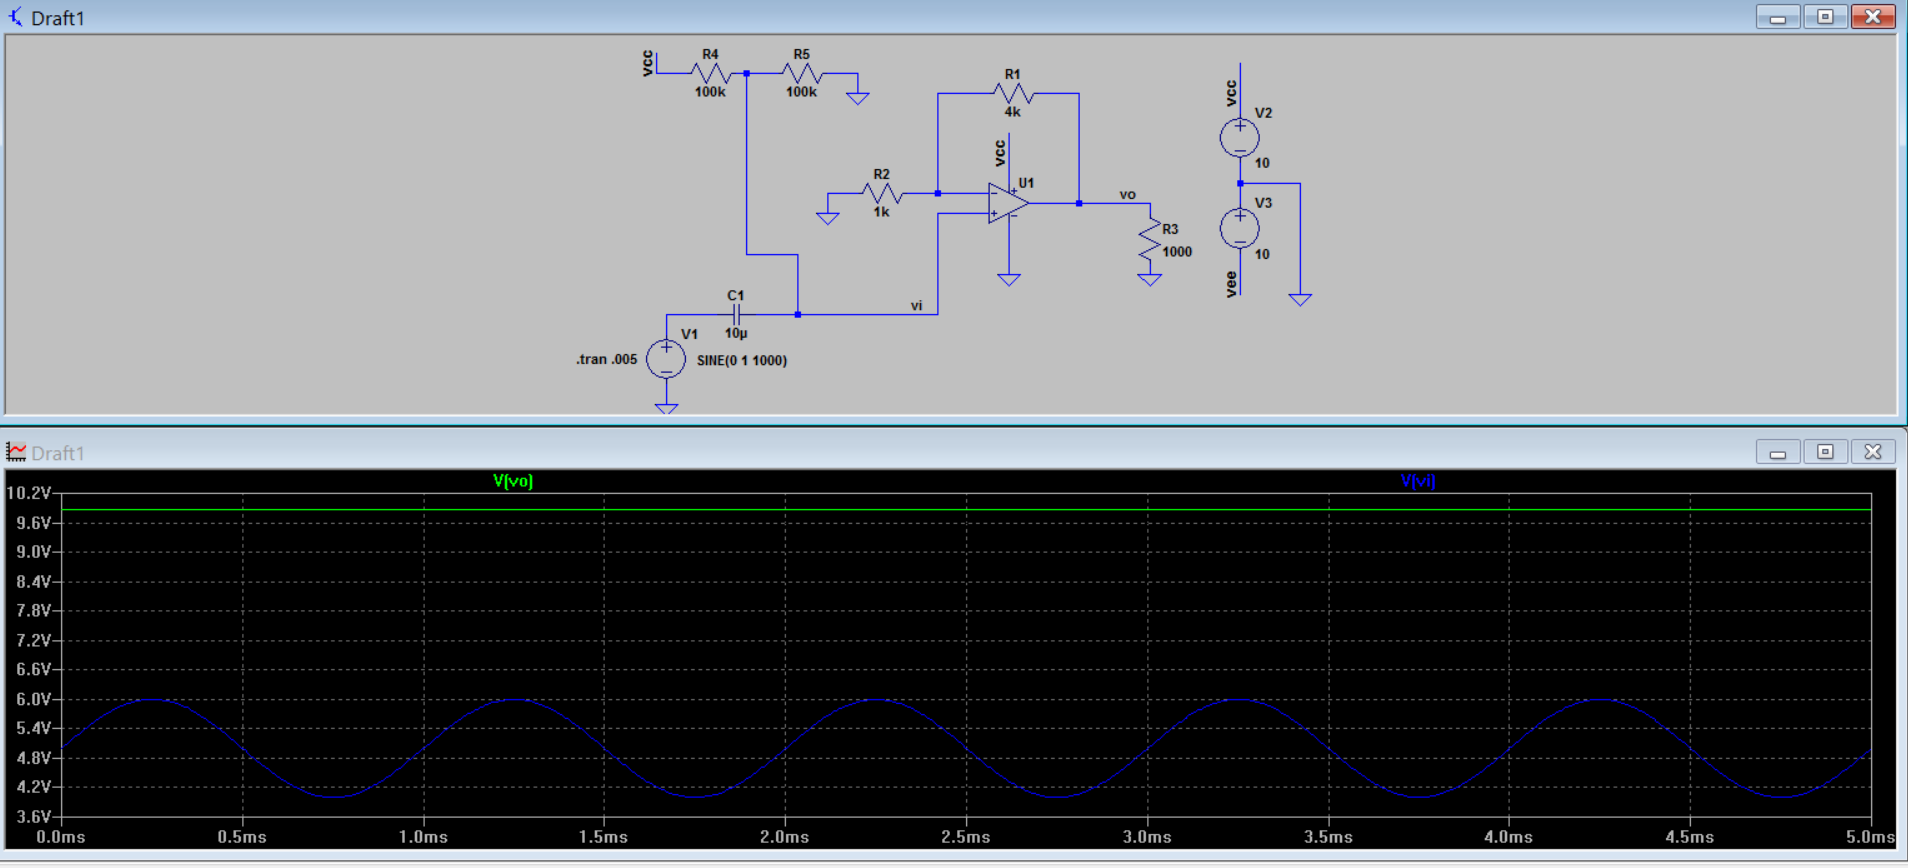This screenshot has width=1908, height=868.
Task: Click the vi net label
Action: 916,305
